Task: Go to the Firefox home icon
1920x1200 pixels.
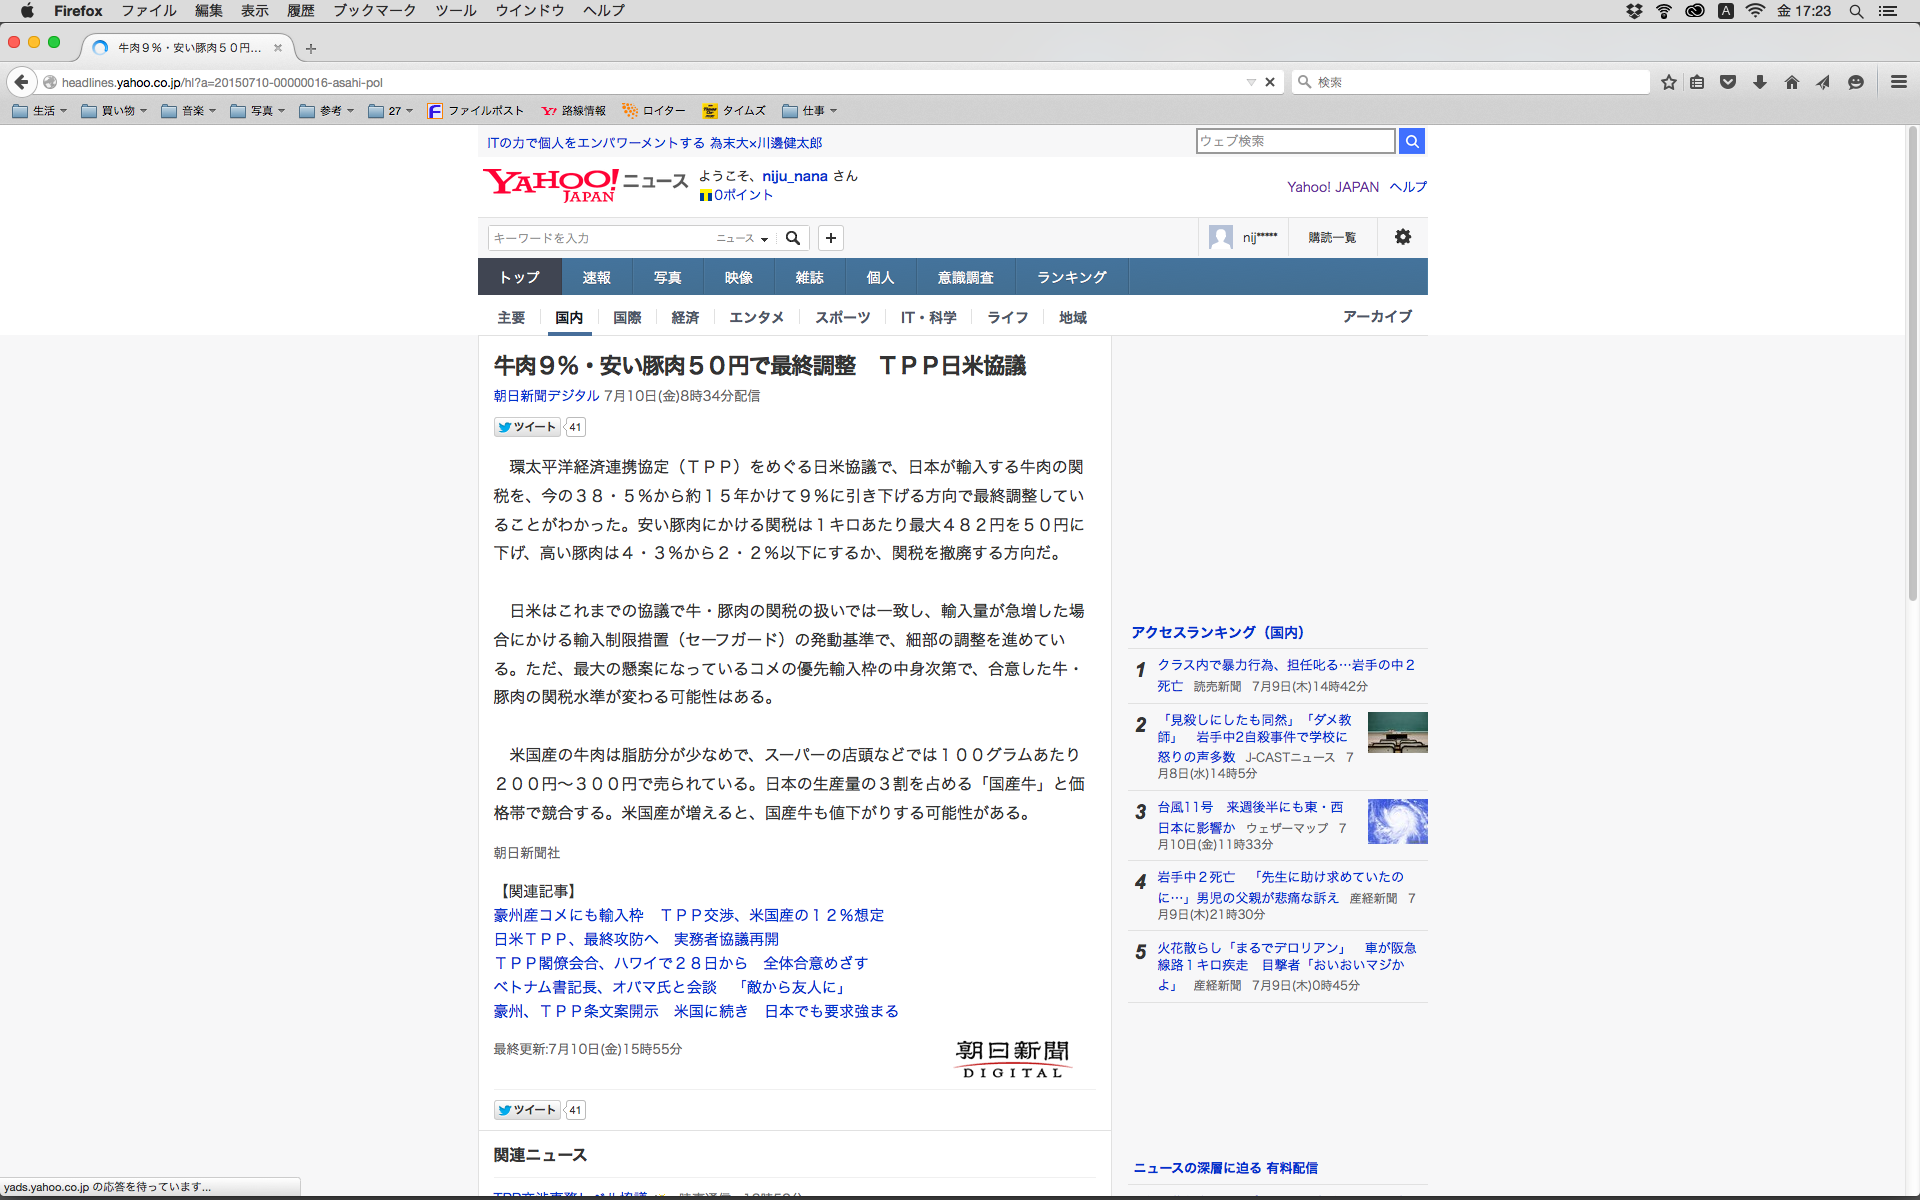Action: (1791, 82)
